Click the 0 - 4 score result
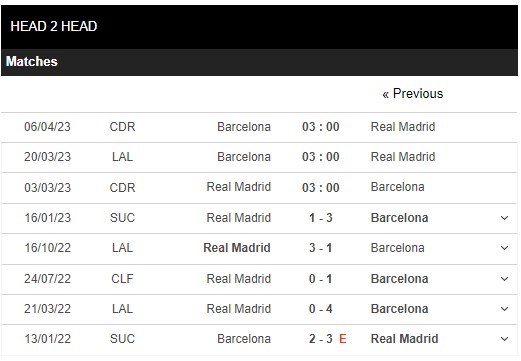The image size is (521, 361). click(321, 309)
